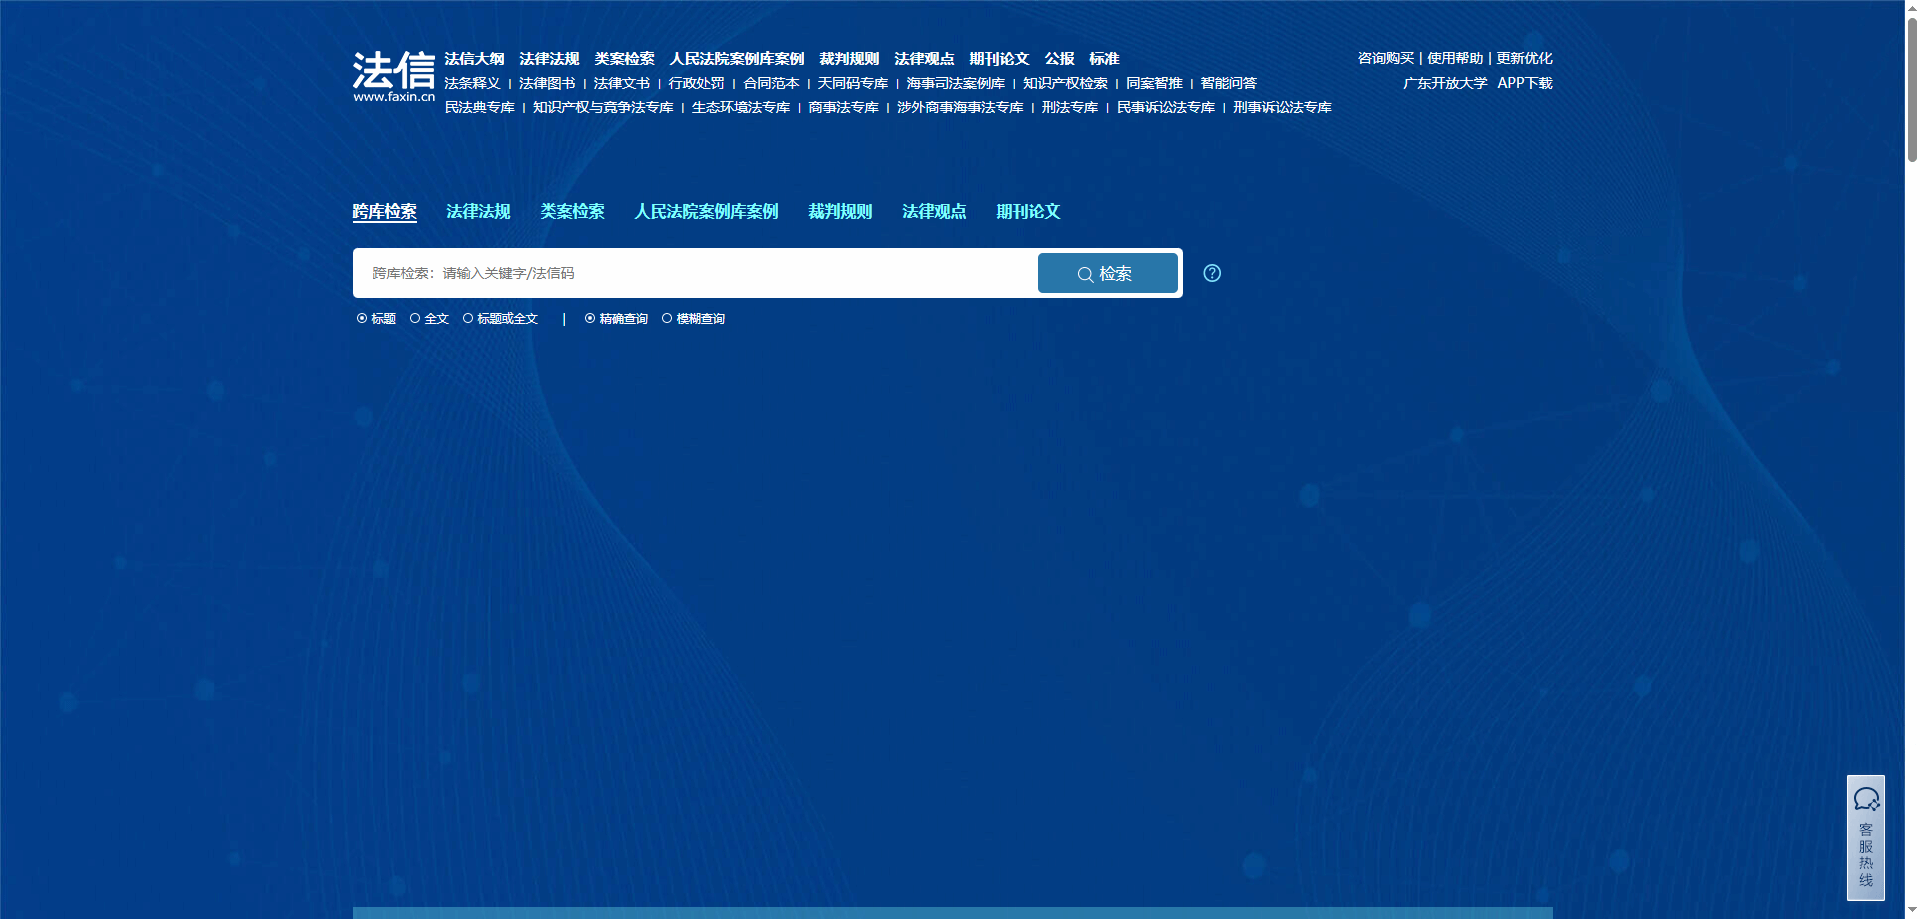Screen dimensions: 1920x919
Task: Open the help question mark icon
Action: 1211,273
